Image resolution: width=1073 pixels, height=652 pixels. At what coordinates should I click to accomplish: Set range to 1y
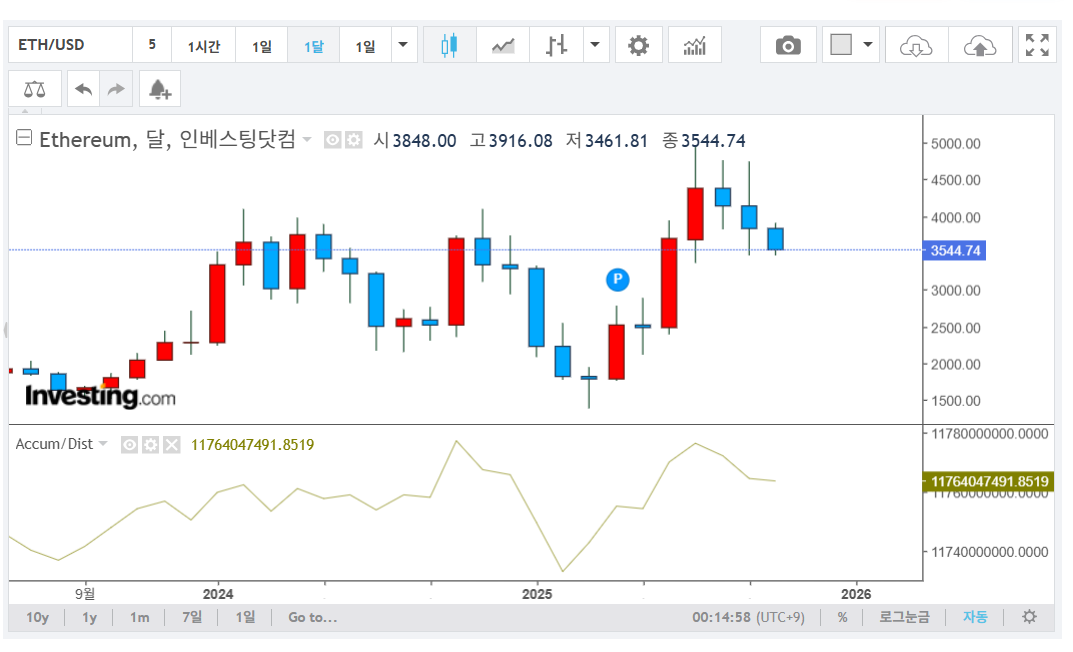[90, 617]
